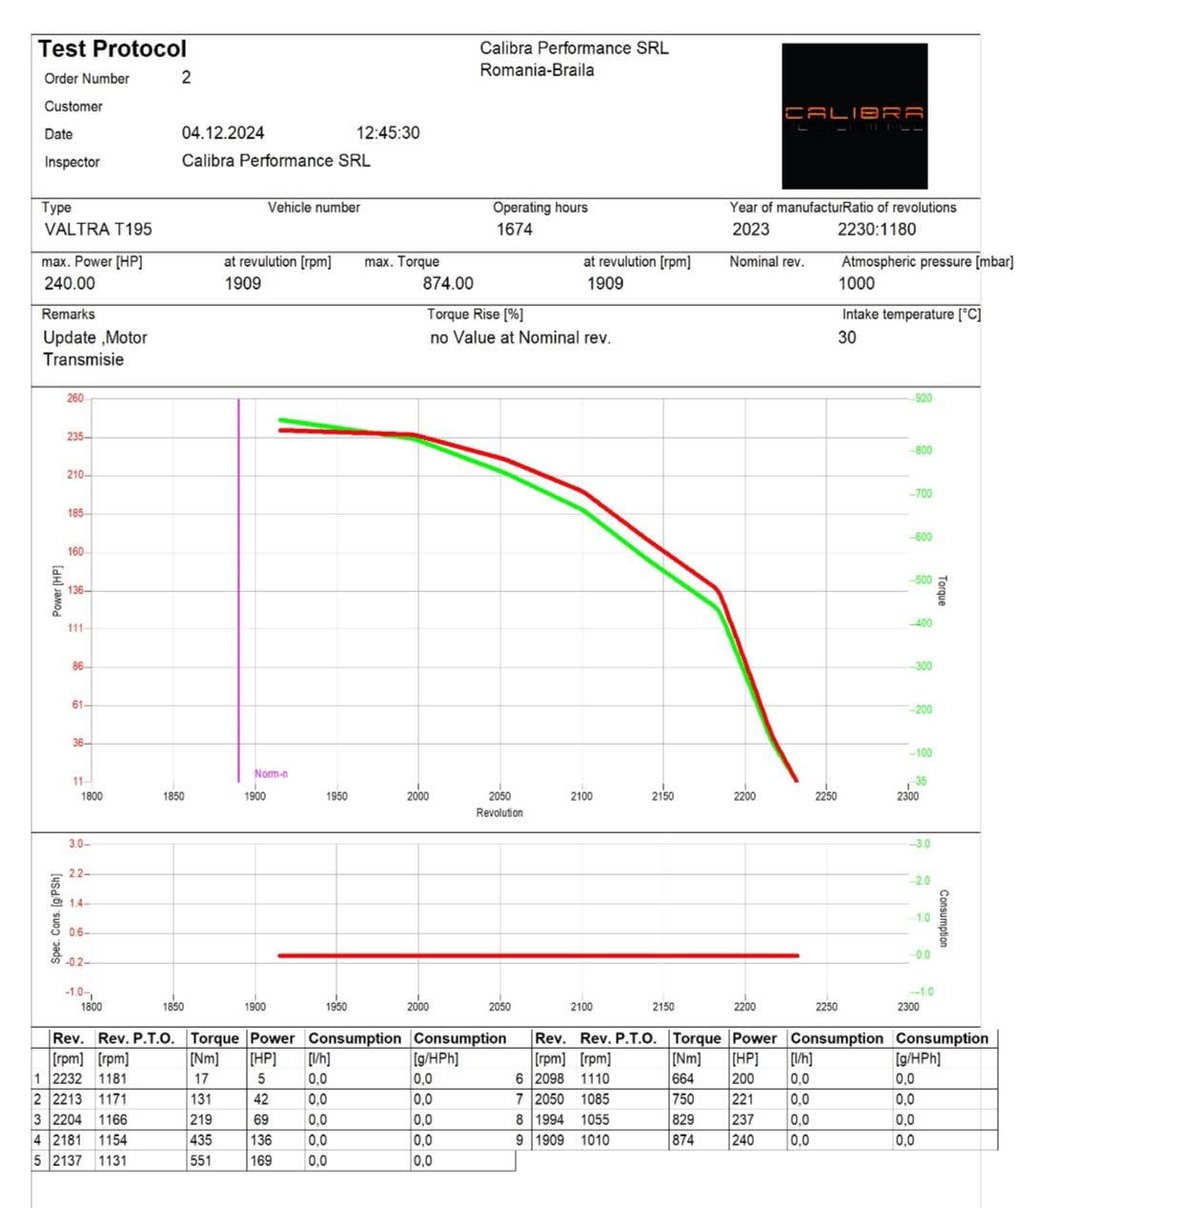Click inspector name Calibra Performance SRL
1200x1208 pixels.
(276, 161)
